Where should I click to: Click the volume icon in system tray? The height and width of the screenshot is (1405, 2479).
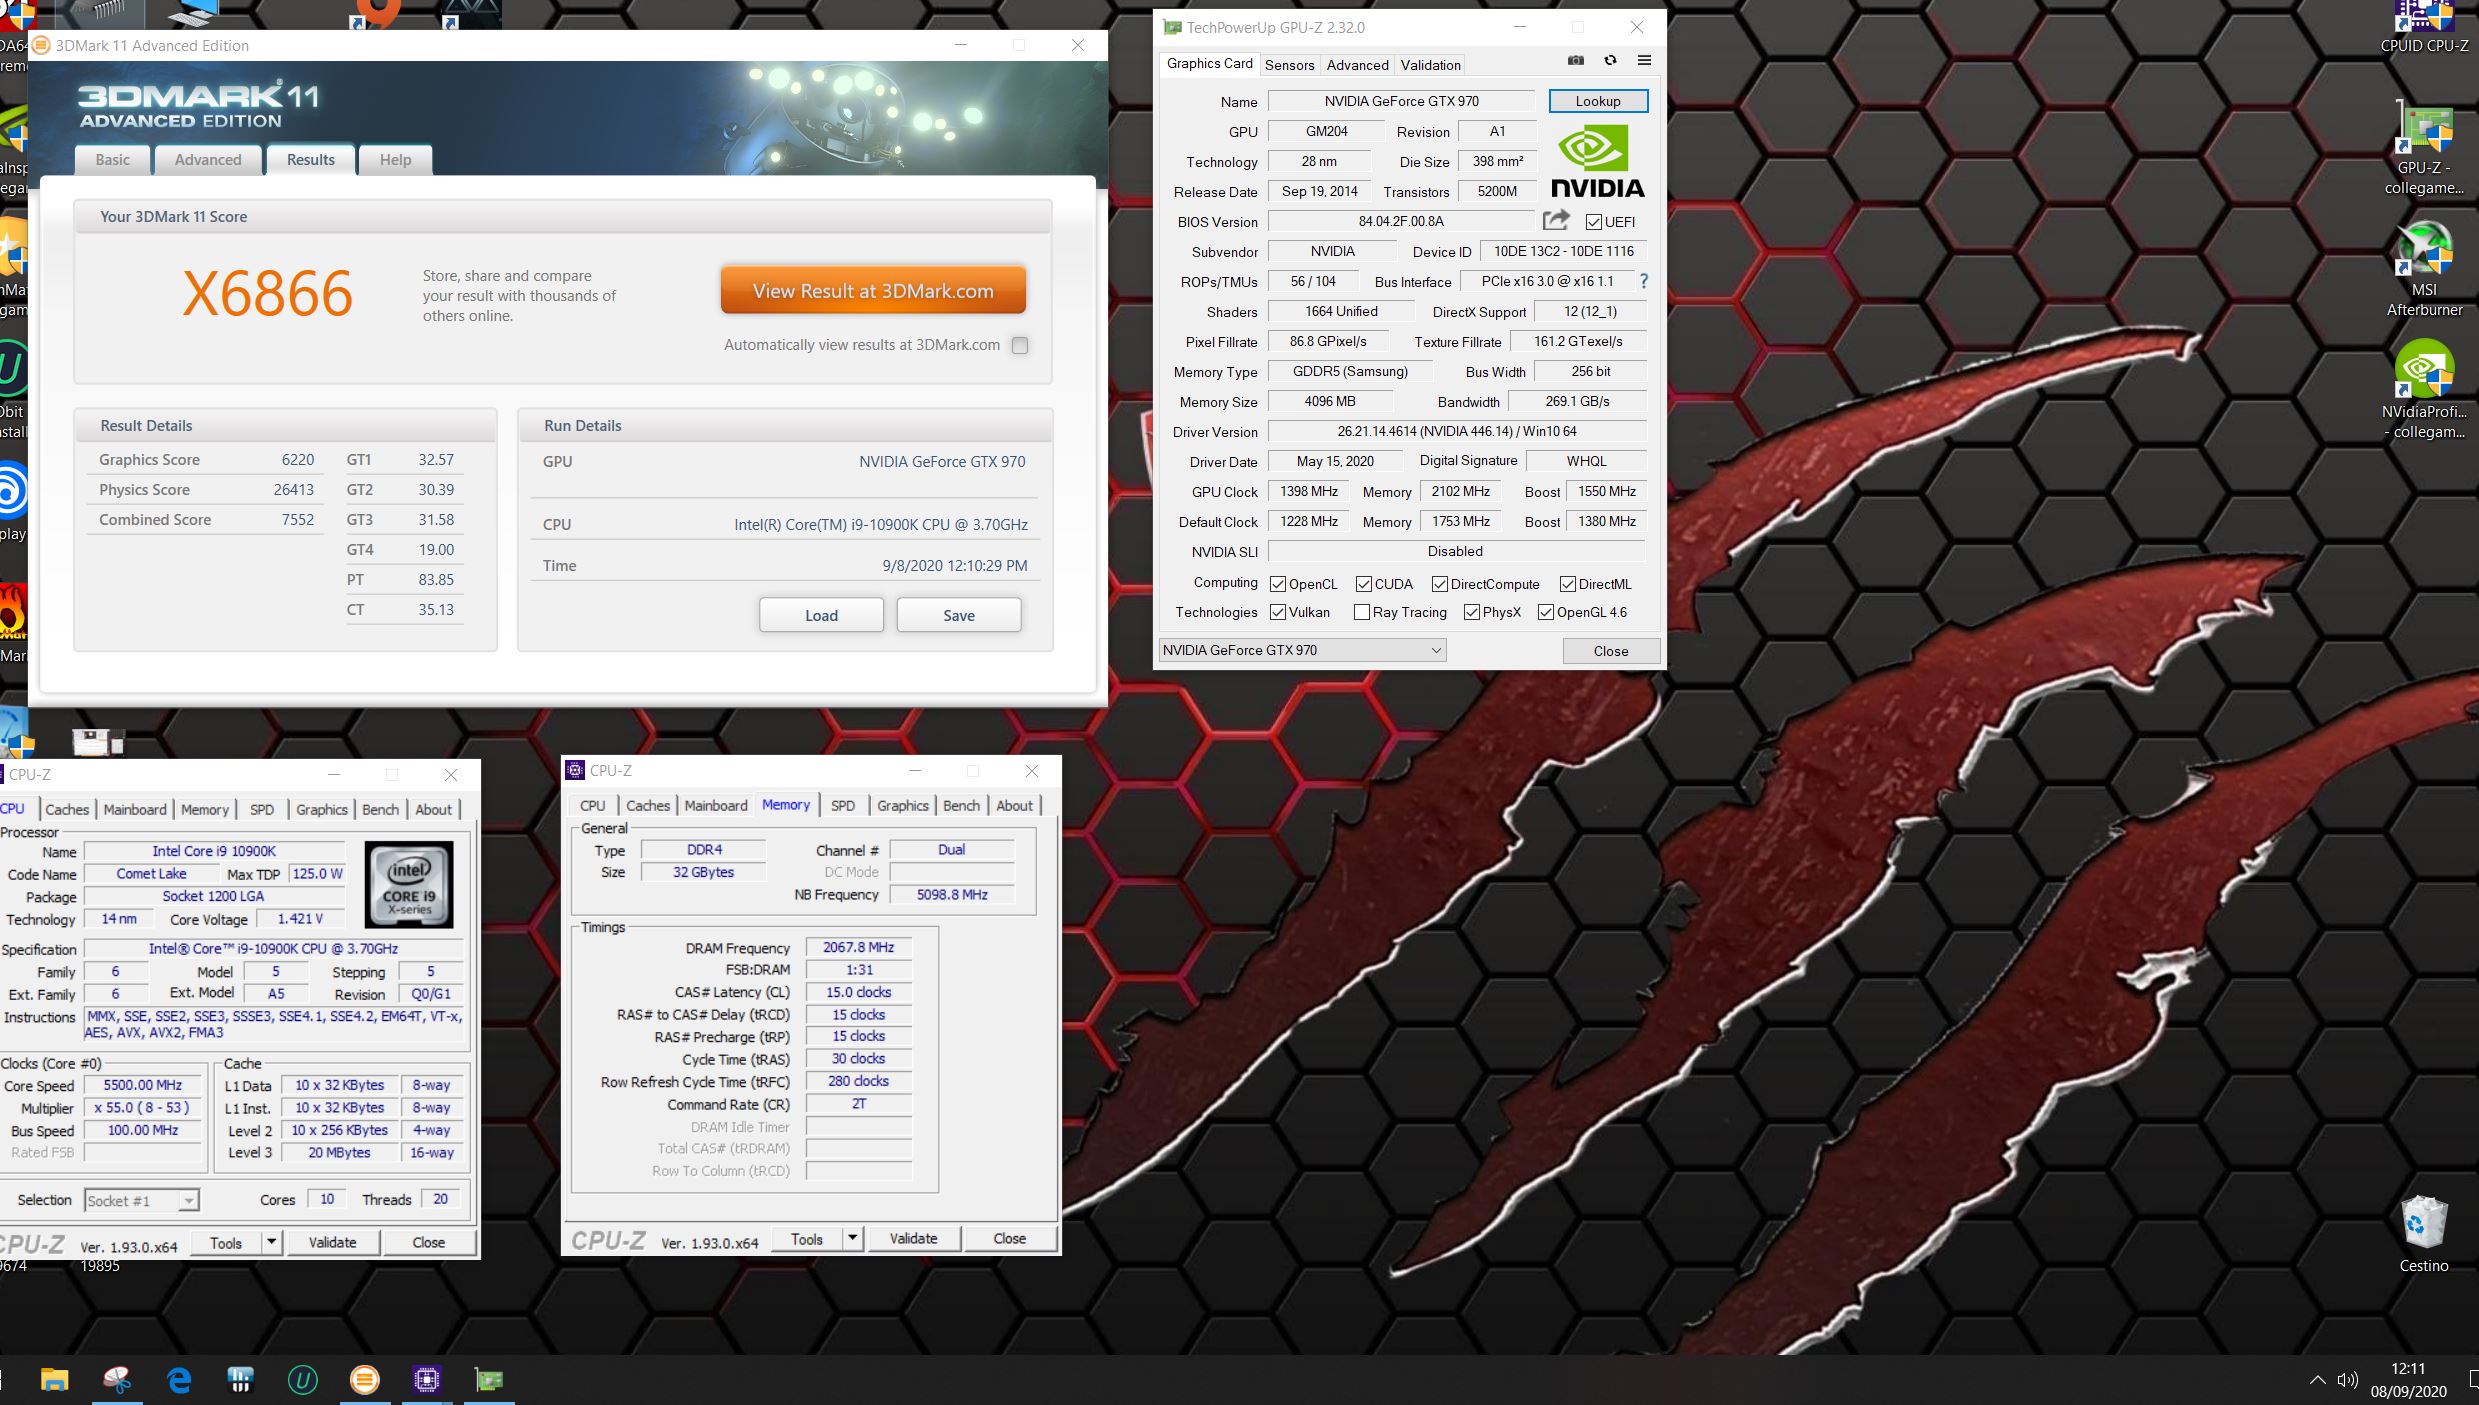tap(2347, 1381)
